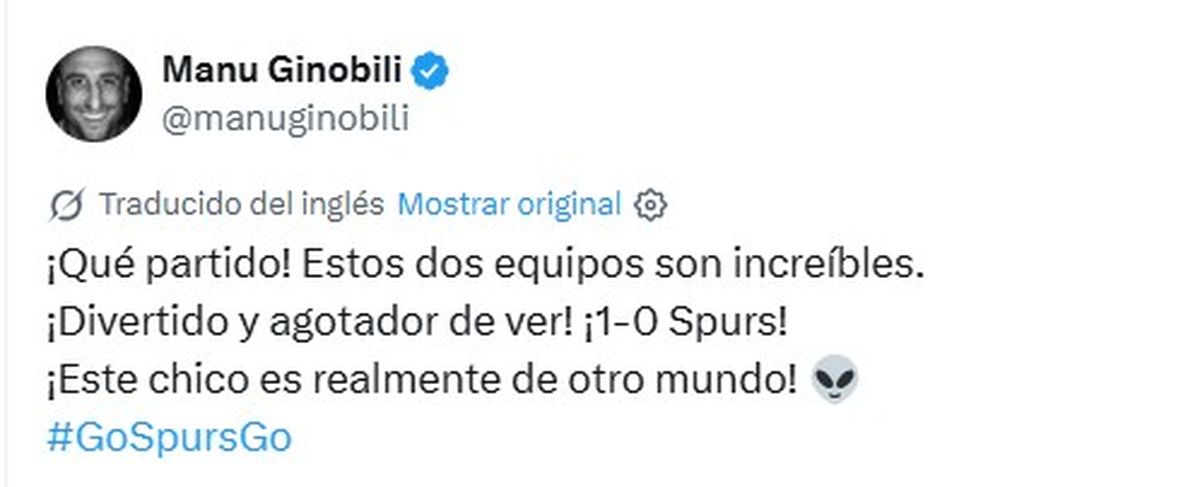The width and height of the screenshot is (1200, 487).
Task: Click the blue verified checkmark badge
Action: (x=432, y=70)
